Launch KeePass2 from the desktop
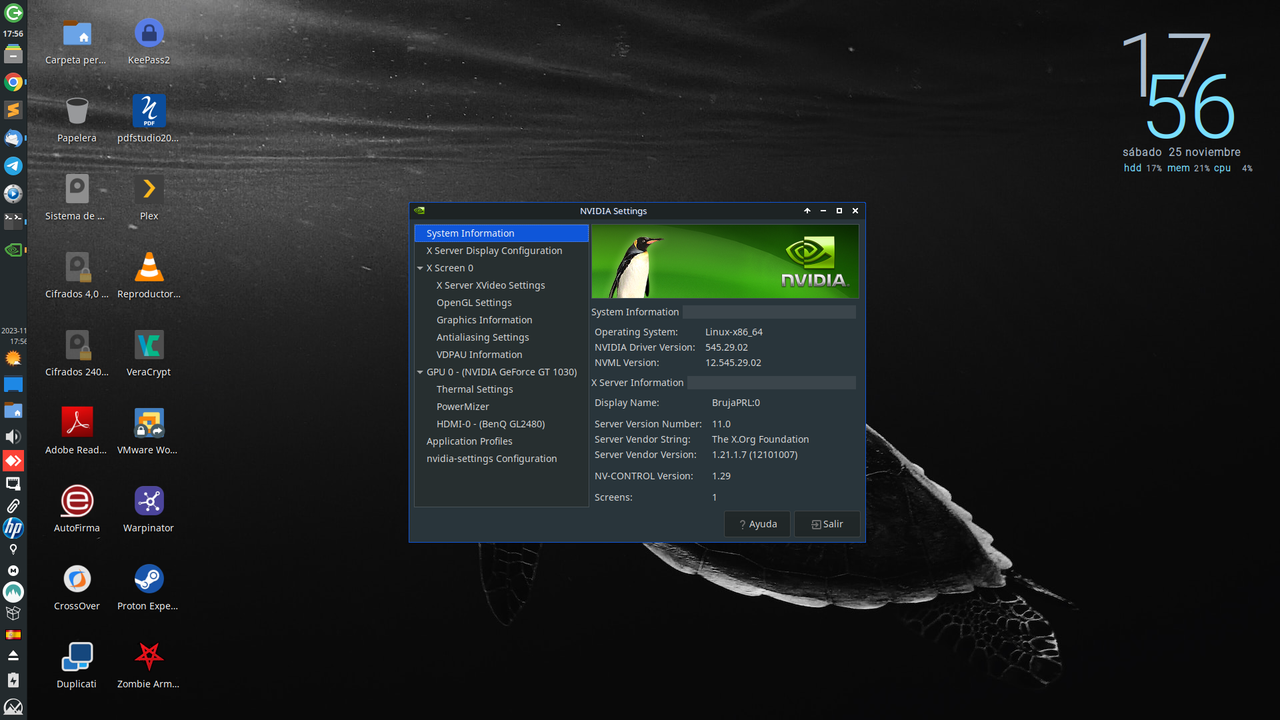This screenshot has height=720, width=1280. click(x=149, y=34)
